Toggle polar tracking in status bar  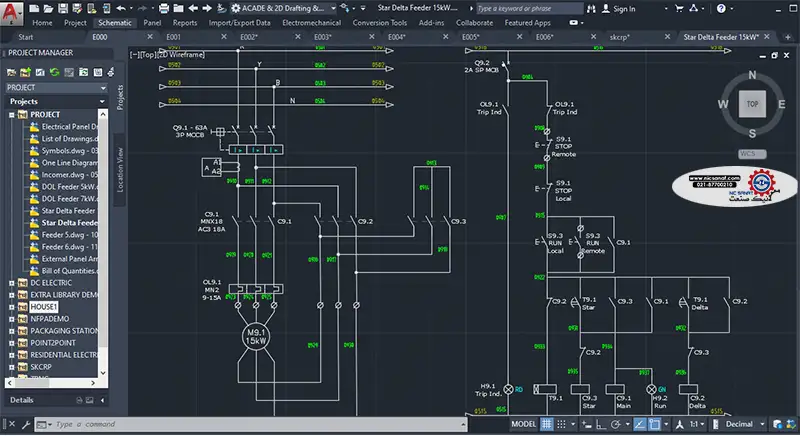[x=616, y=424]
